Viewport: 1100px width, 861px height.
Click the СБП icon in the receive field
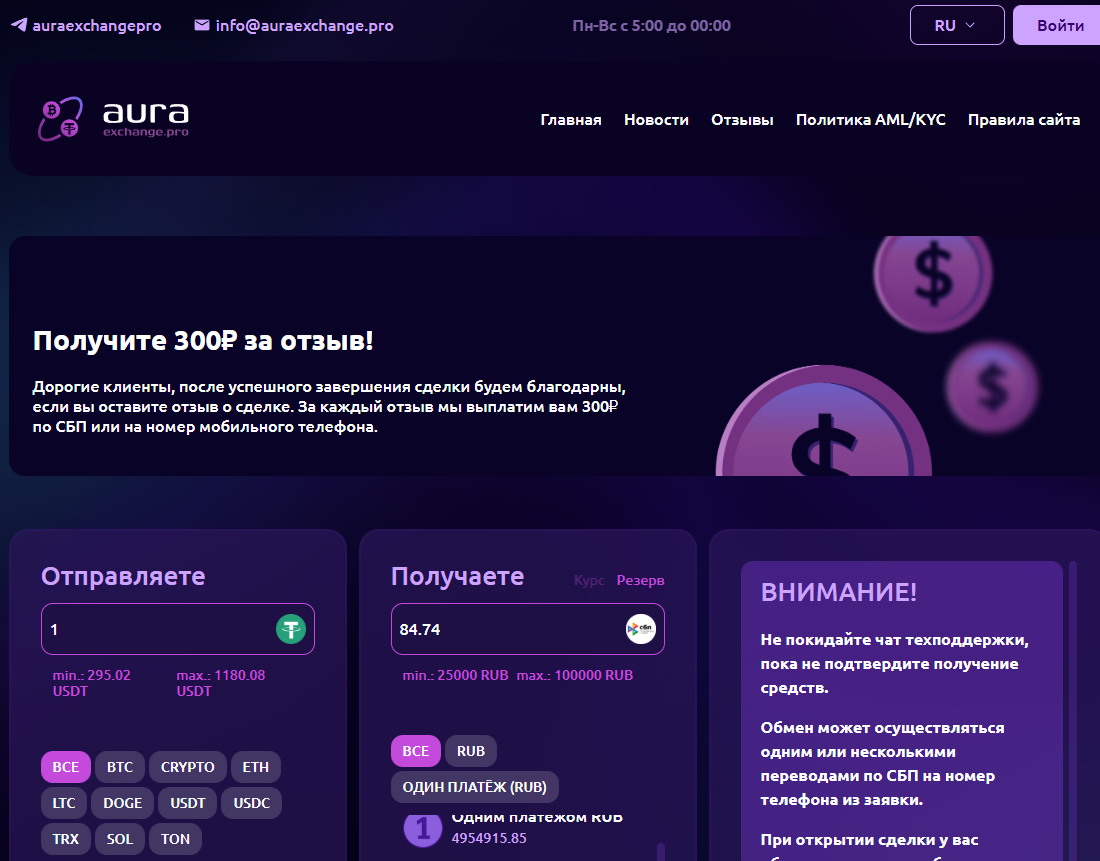(640, 629)
